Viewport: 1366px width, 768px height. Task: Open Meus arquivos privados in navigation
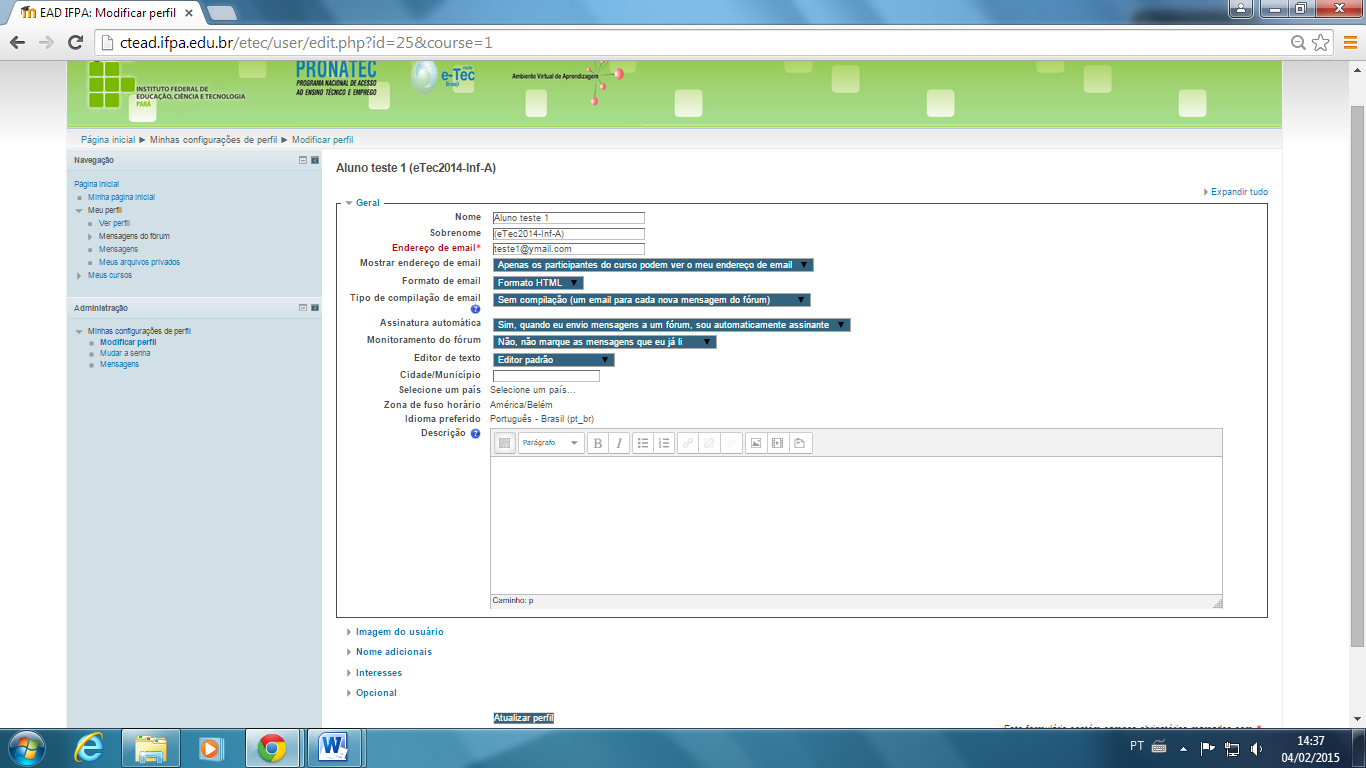tap(139, 262)
